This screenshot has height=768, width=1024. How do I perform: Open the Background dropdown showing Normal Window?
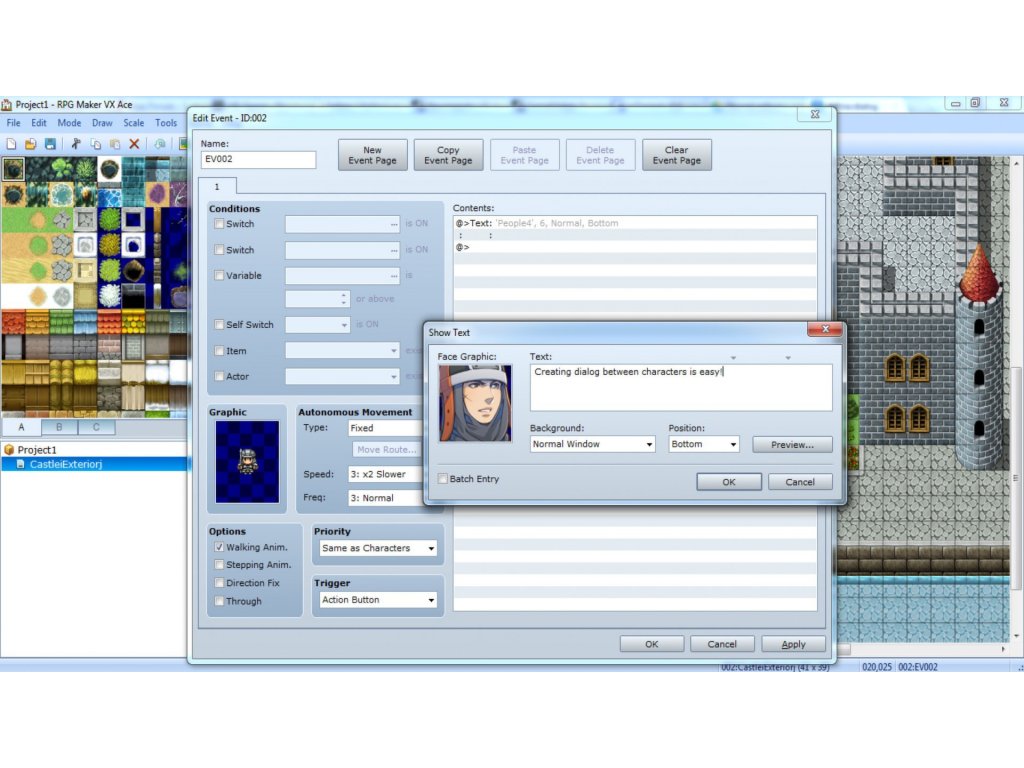(592, 444)
